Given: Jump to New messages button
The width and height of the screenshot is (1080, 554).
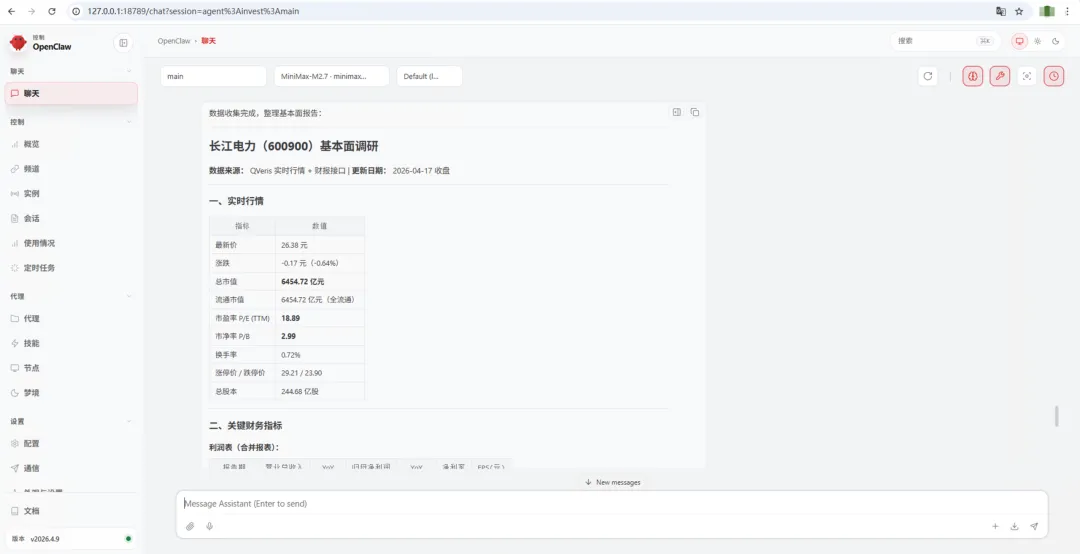Looking at the screenshot, I should [x=612, y=482].
